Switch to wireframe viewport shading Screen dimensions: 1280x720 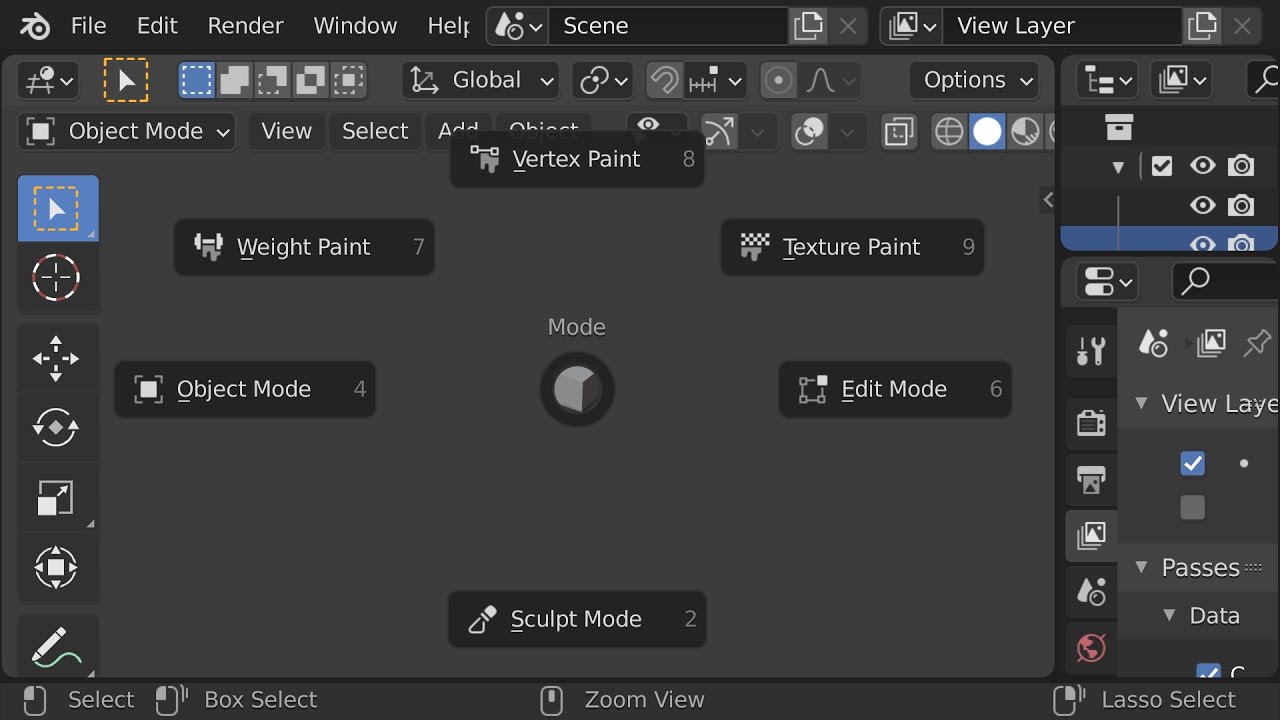point(949,132)
